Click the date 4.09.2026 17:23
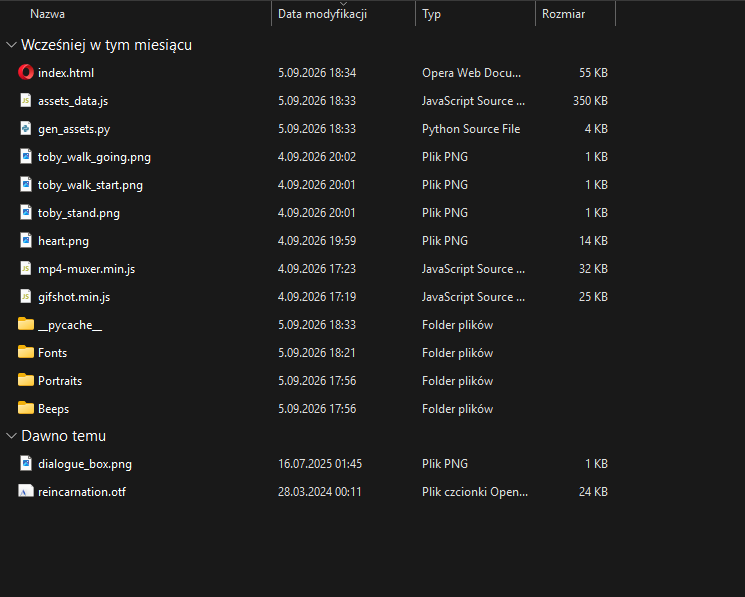This screenshot has width=745, height=597. (317, 269)
